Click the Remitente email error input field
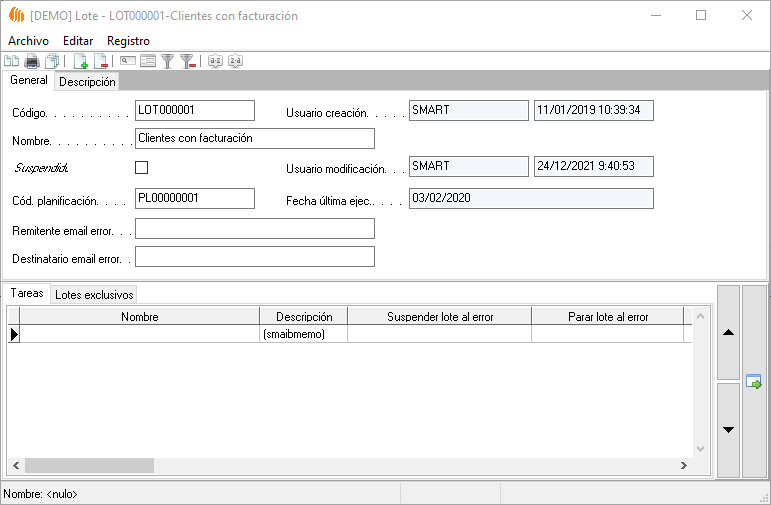 (x=254, y=229)
